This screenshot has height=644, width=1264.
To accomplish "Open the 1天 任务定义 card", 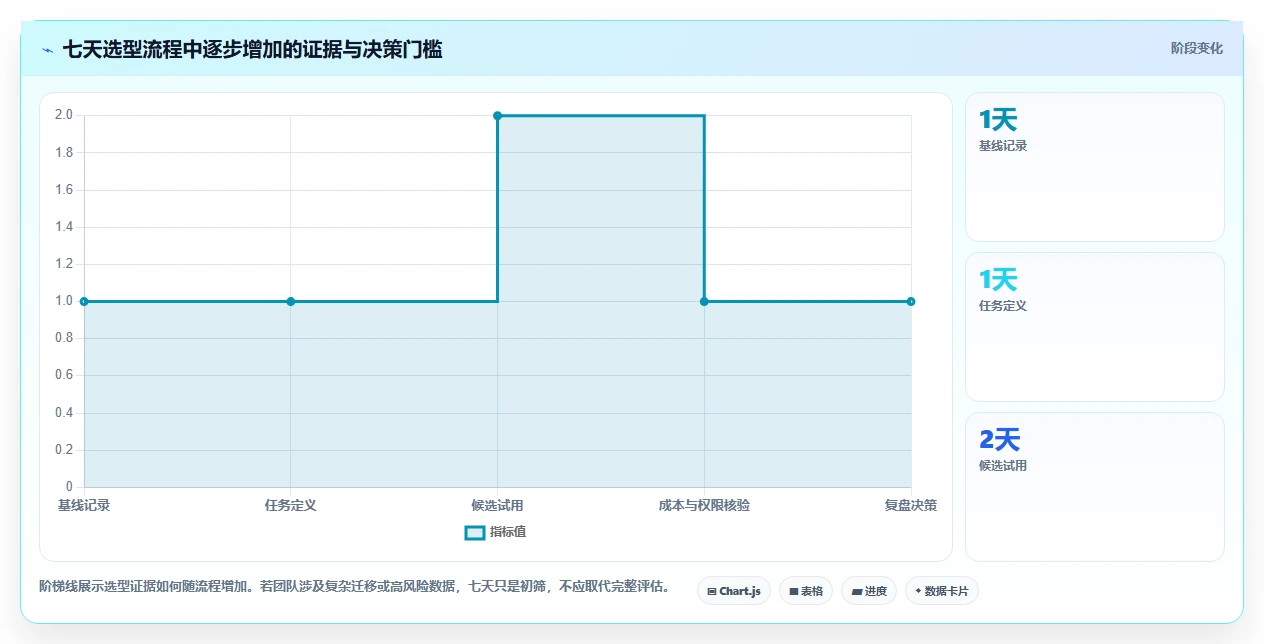I will (1095, 327).
